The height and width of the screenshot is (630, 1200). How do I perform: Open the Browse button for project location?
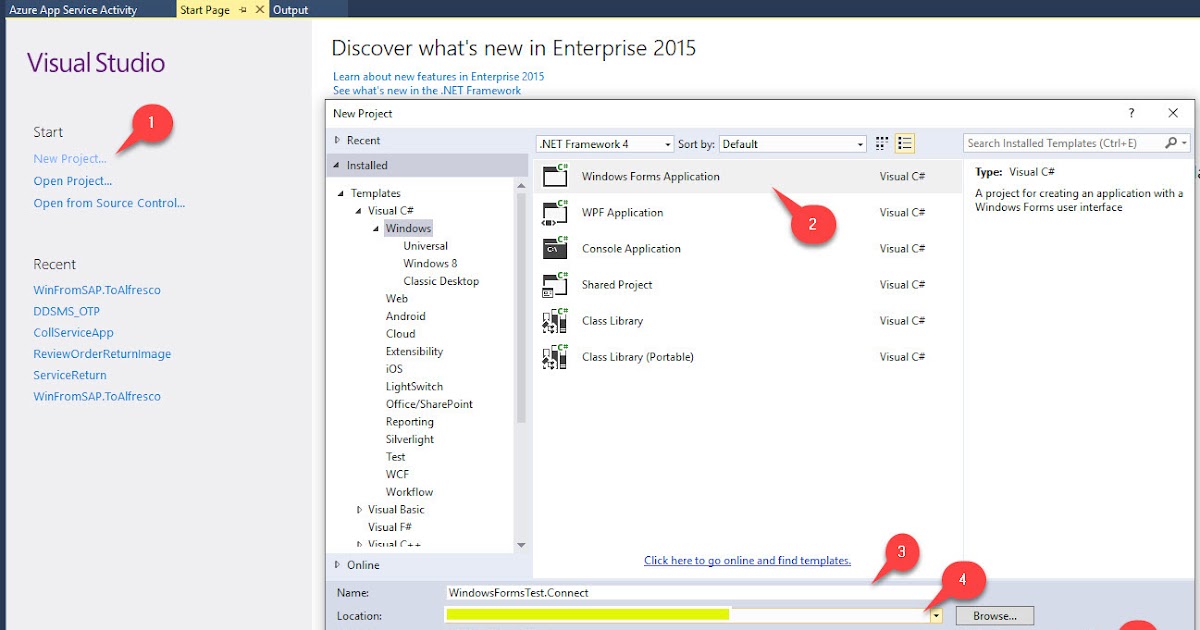tap(994, 615)
